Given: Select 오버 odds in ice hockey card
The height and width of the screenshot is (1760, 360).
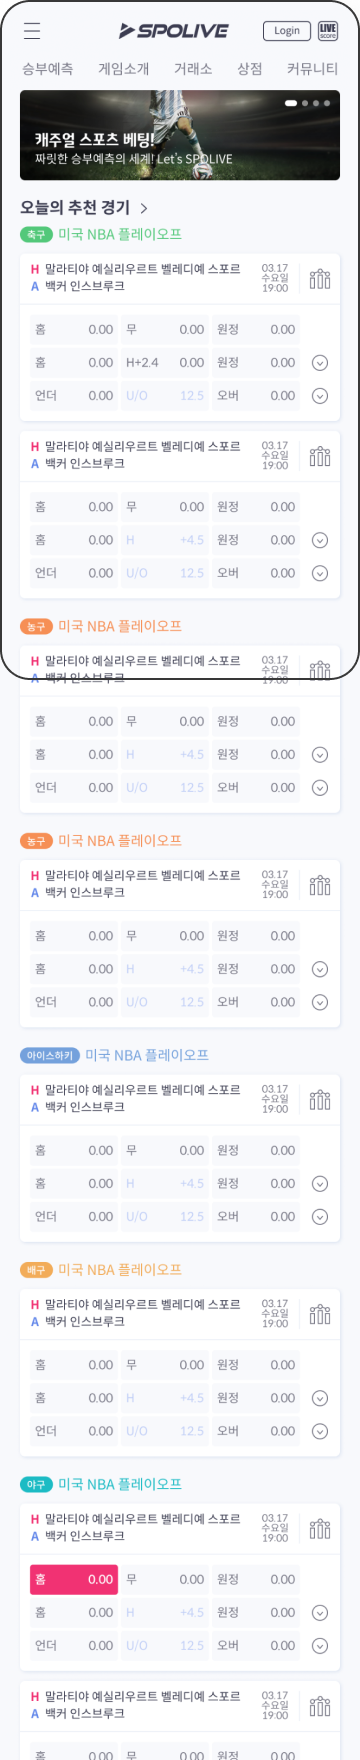Looking at the screenshot, I should [256, 1216].
